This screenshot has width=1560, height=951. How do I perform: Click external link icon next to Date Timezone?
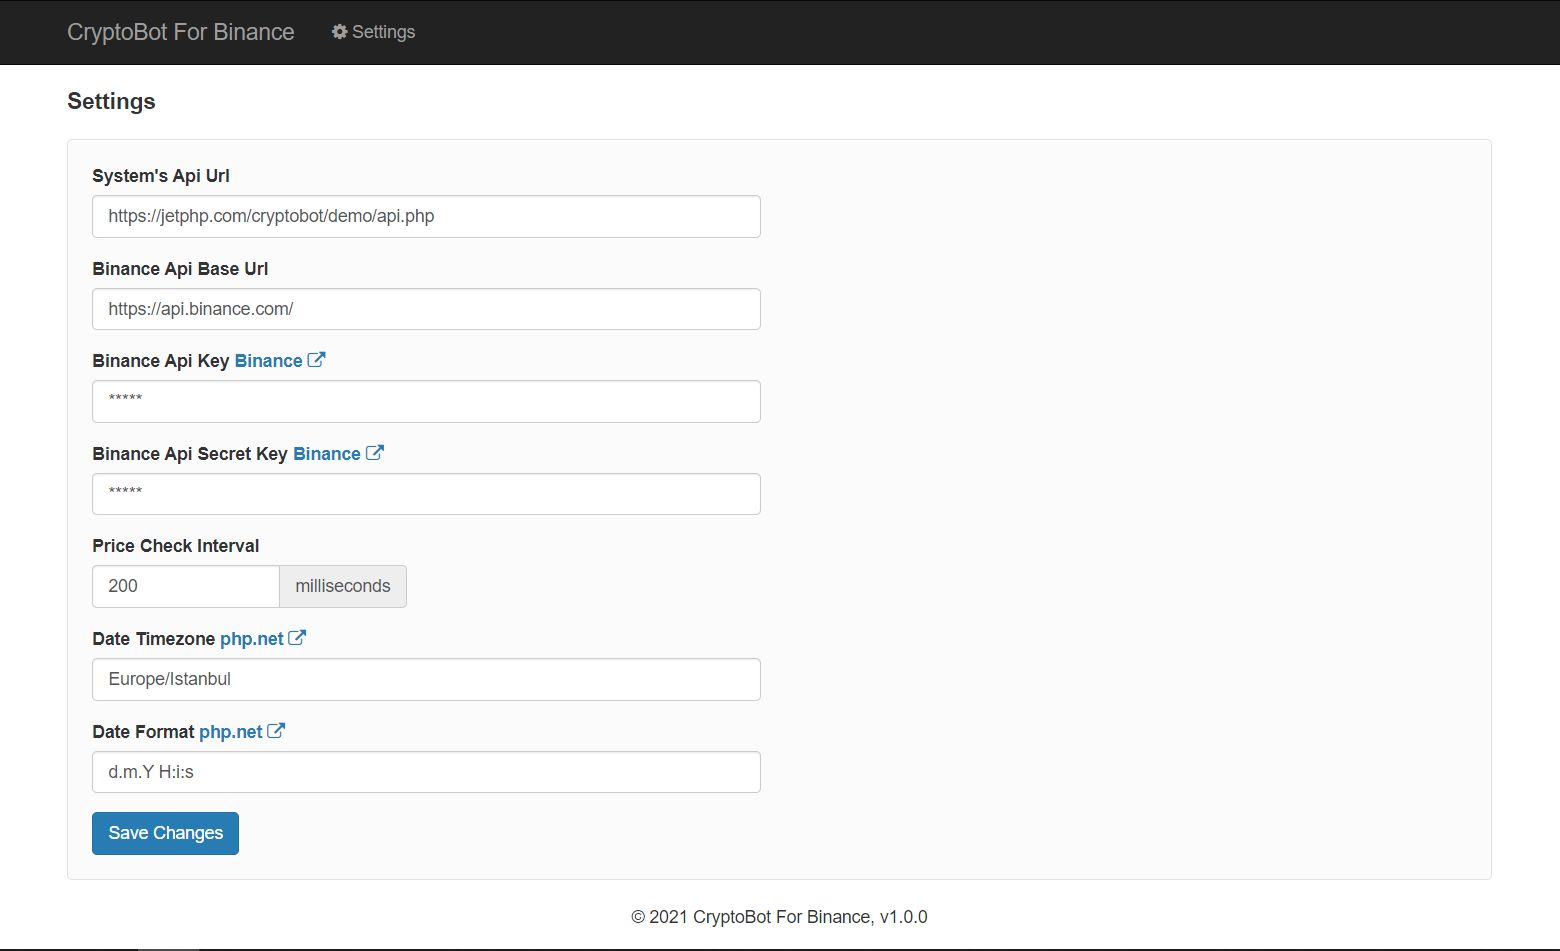[297, 638]
